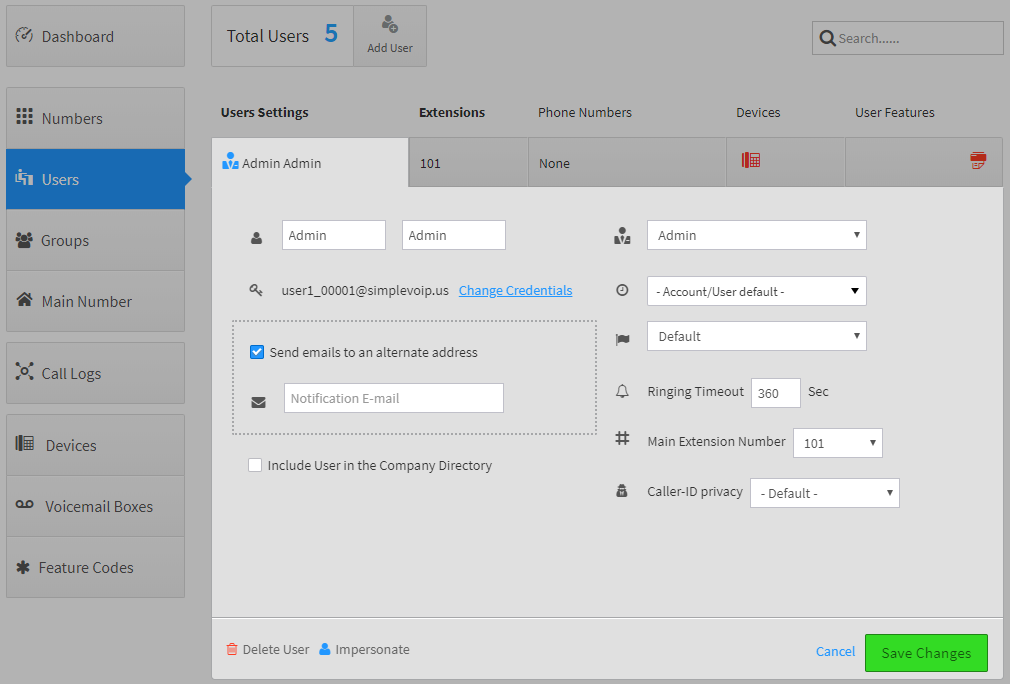Open the Main Extension Number 101 dropdown
This screenshot has width=1010, height=684.
pos(837,443)
